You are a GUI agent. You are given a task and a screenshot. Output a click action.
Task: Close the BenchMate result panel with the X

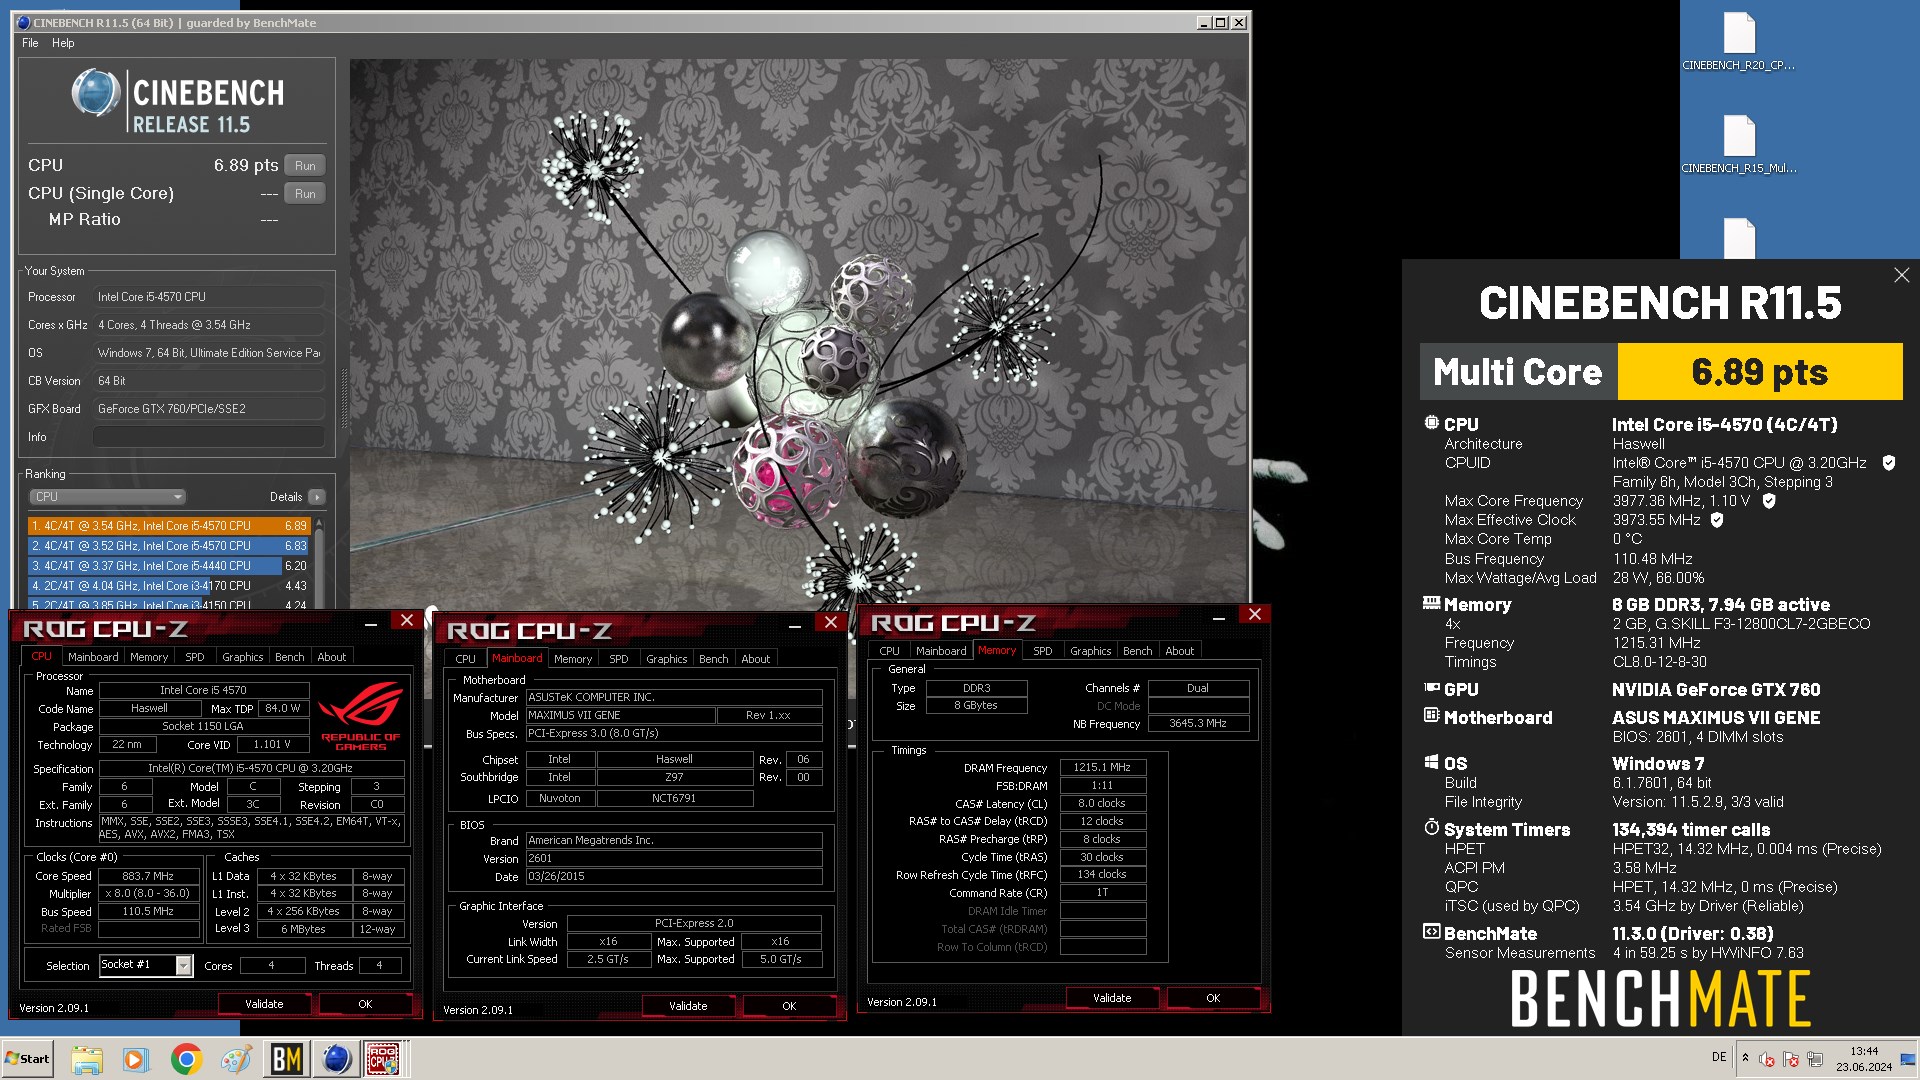click(1901, 275)
